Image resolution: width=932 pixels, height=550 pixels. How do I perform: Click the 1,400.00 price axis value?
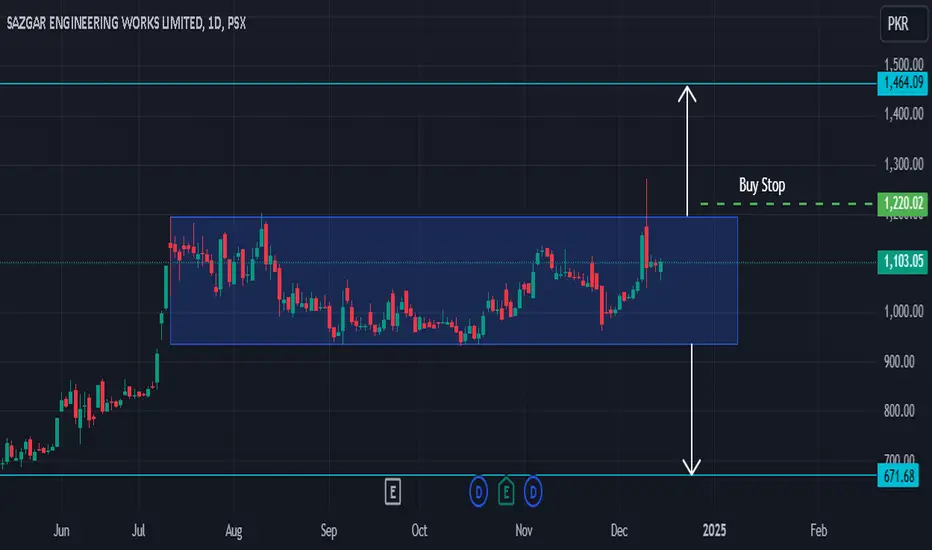click(x=903, y=114)
